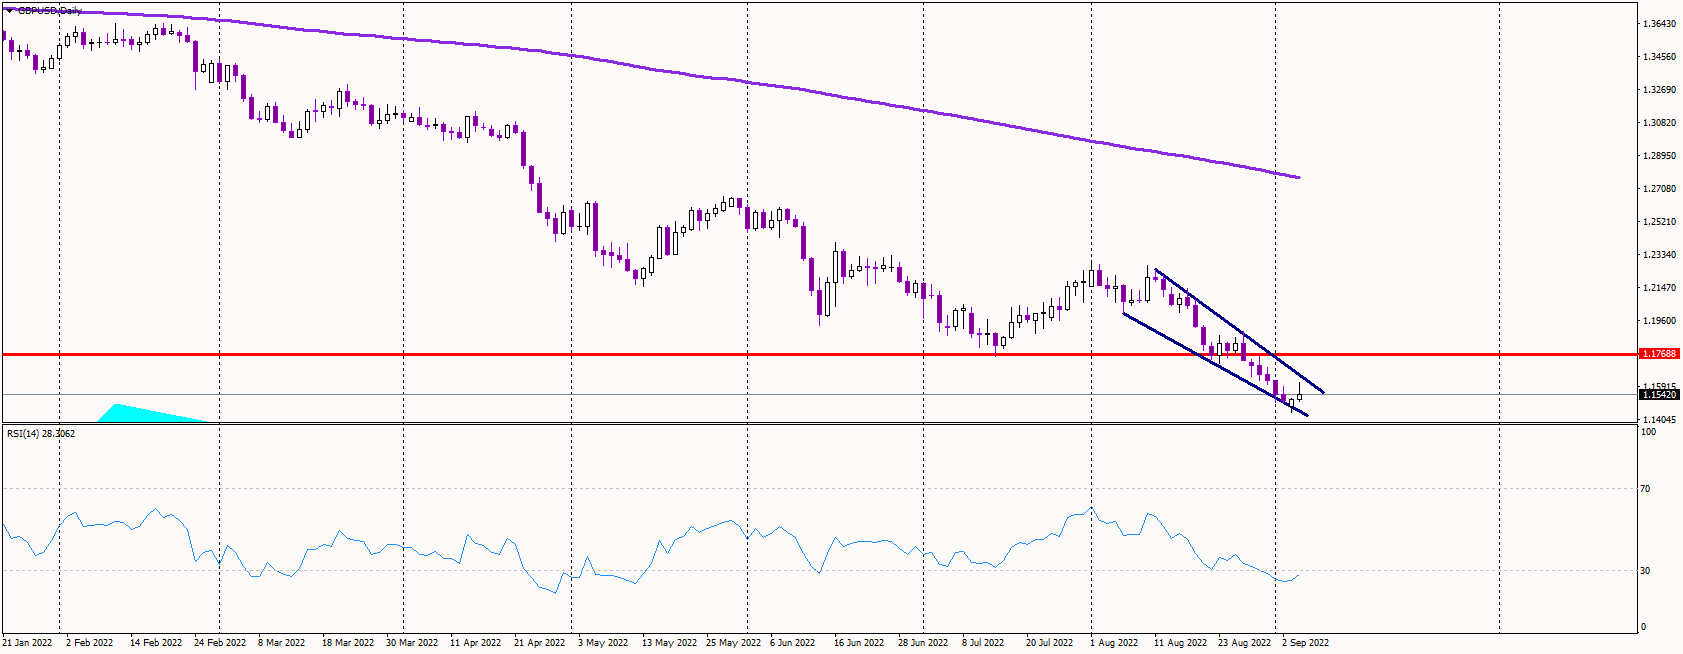Click the RSI 100 scale label
The image size is (1683, 654).
(1649, 432)
